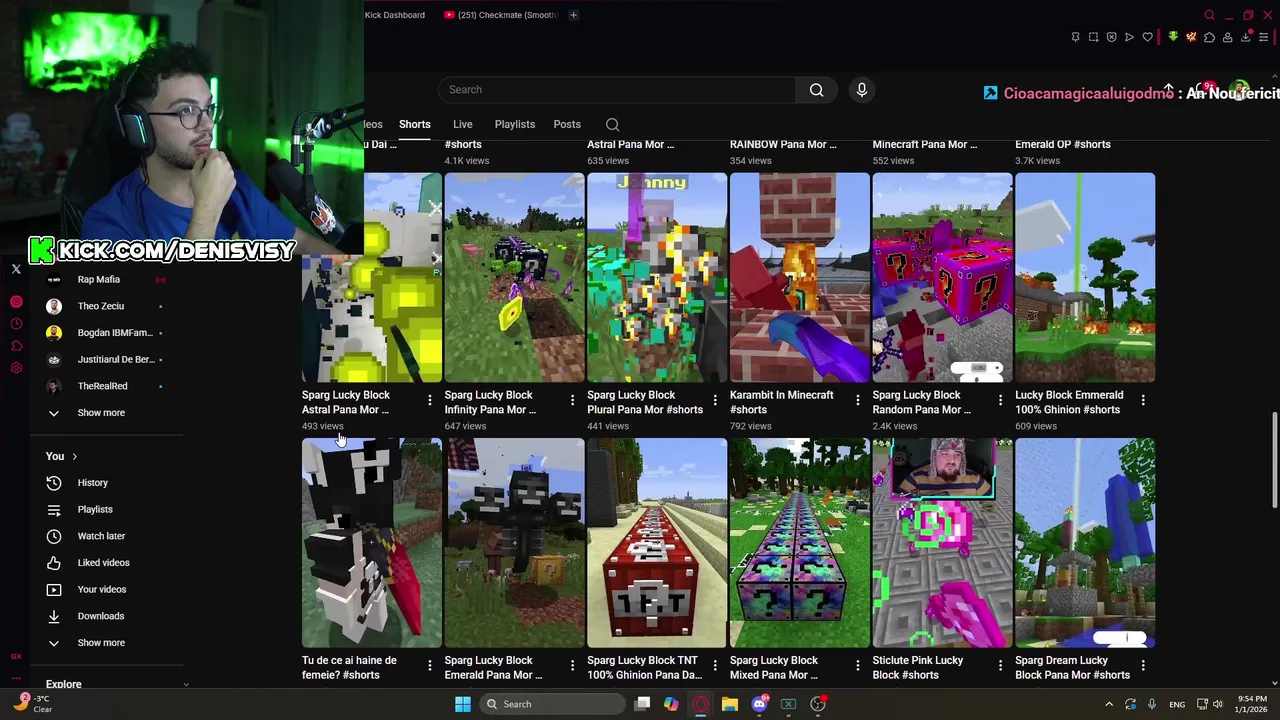Open History in the sidebar
Viewport: 1280px width, 720px height.
point(93,483)
